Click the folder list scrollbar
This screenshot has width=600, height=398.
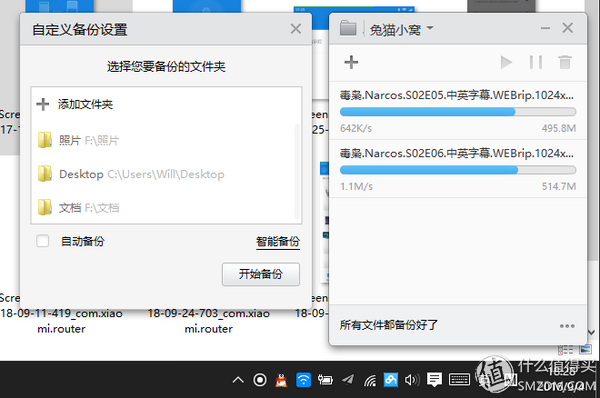coord(297,171)
